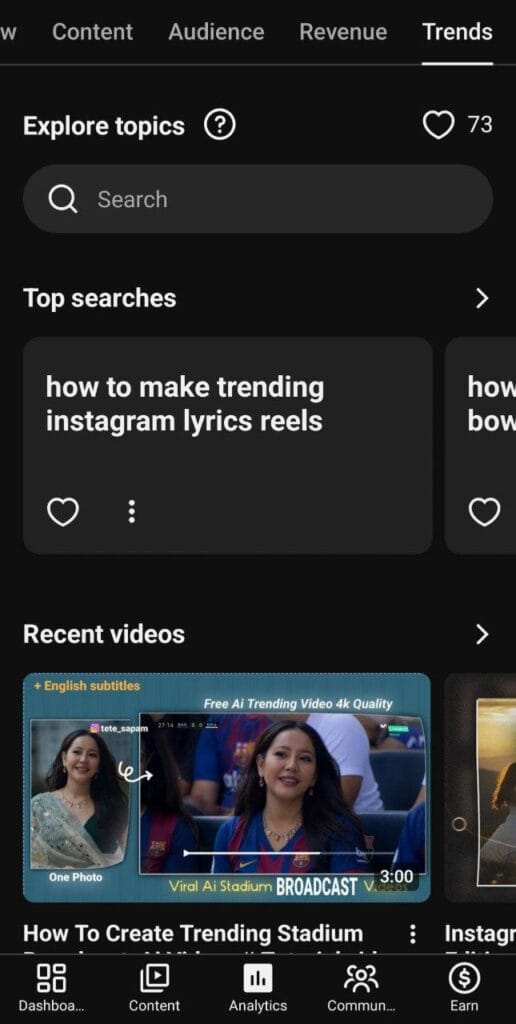
Task: Open saved topics heart showing 73
Action: click(x=457, y=124)
